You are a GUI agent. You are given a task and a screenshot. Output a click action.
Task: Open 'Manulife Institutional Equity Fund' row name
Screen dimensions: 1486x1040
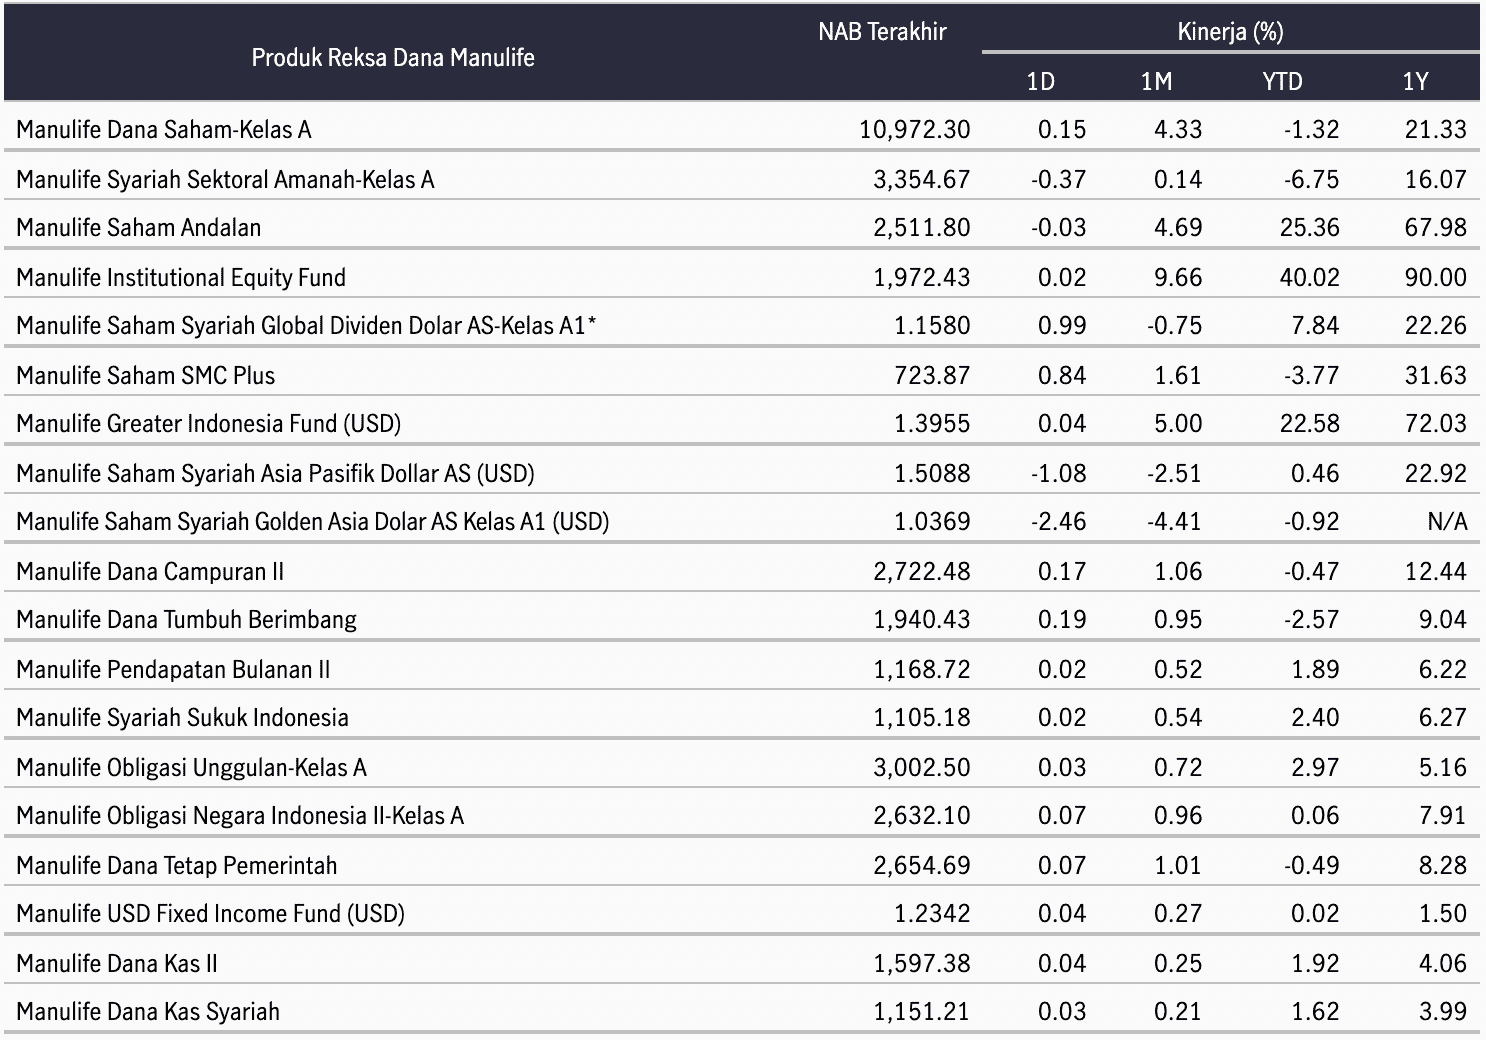point(181,277)
